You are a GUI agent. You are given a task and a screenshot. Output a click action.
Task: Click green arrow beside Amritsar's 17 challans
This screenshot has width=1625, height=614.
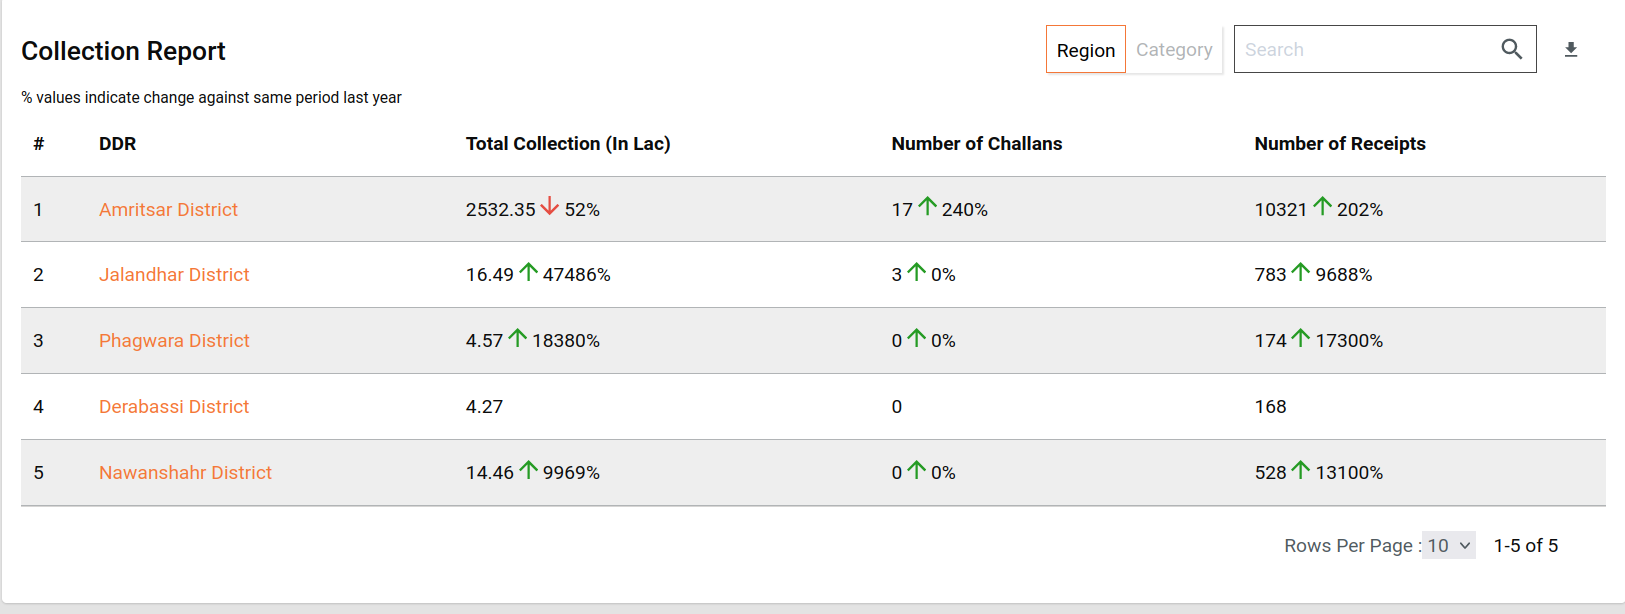pos(928,206)
